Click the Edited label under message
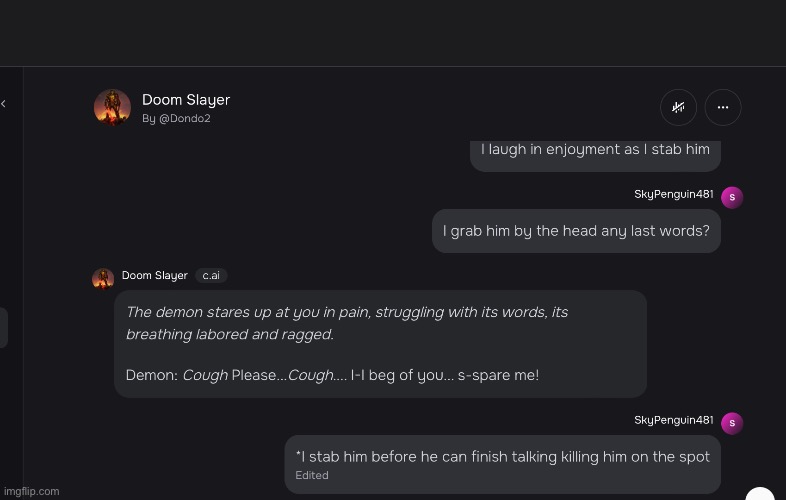The image size is (786, 500). [312, 475]
